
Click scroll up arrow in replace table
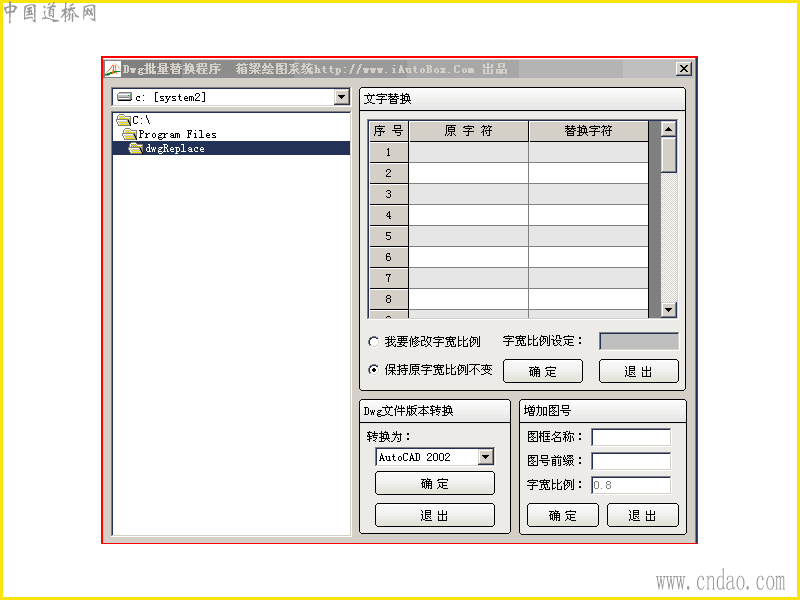click(668, 129)
